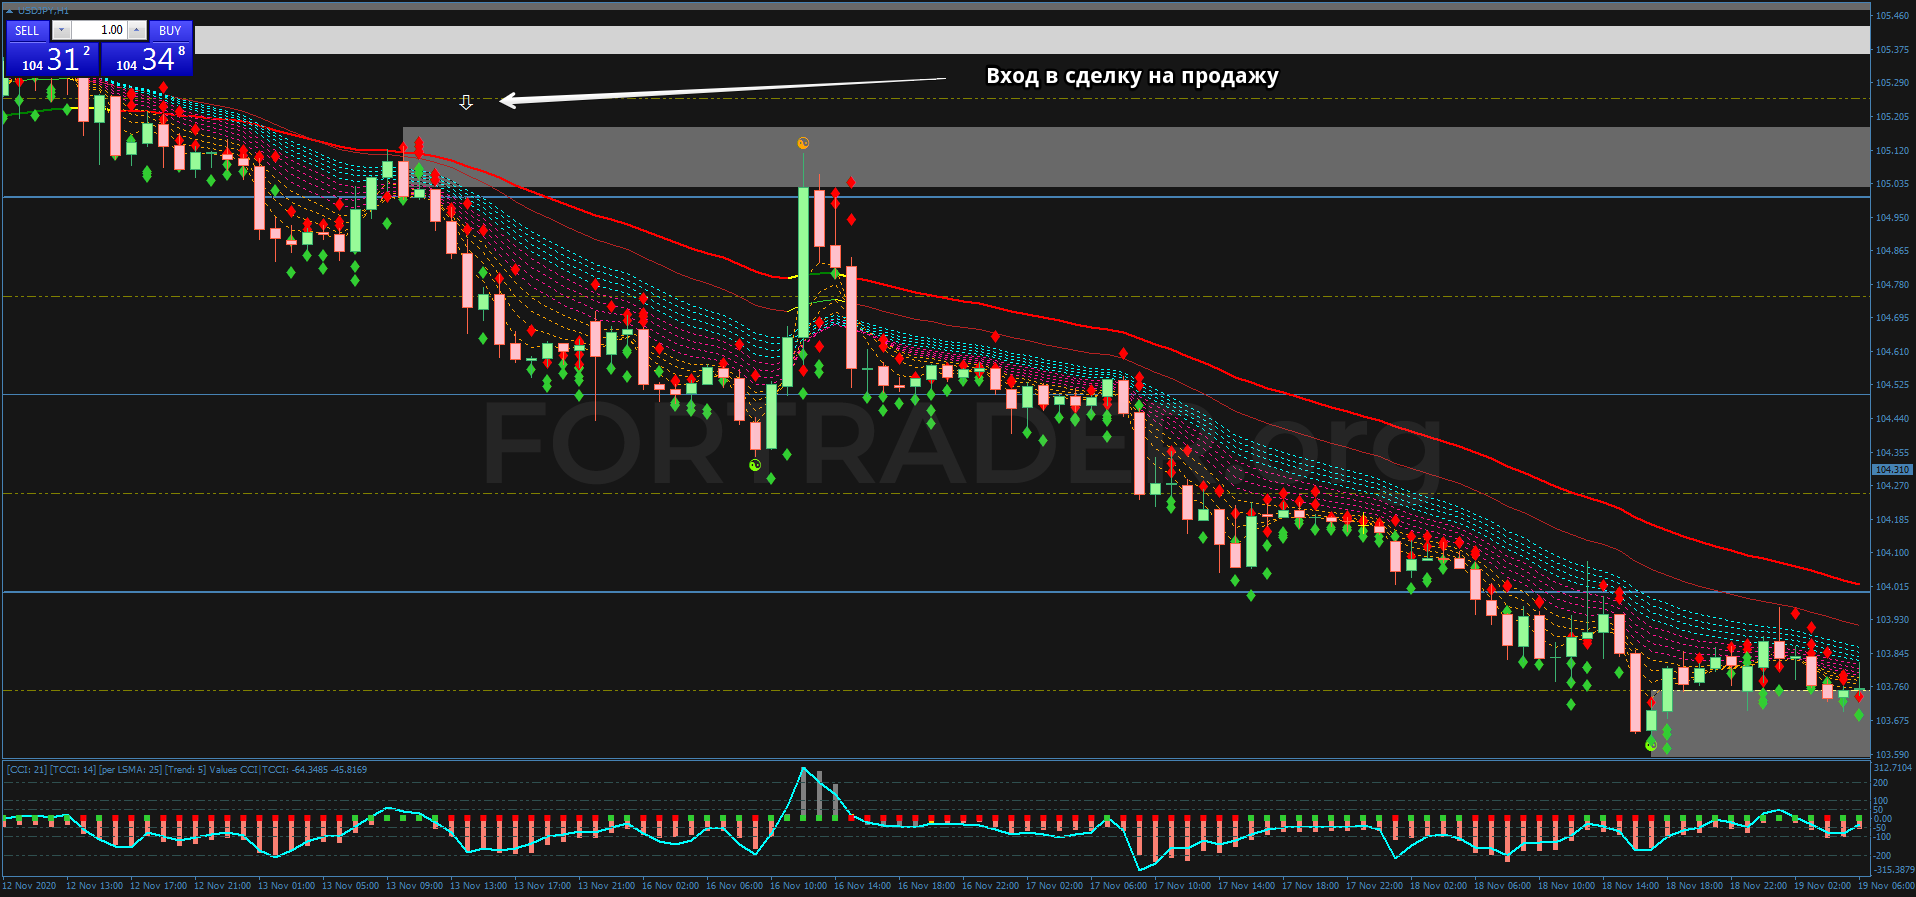Select the 1.00 volume input field

99,30
